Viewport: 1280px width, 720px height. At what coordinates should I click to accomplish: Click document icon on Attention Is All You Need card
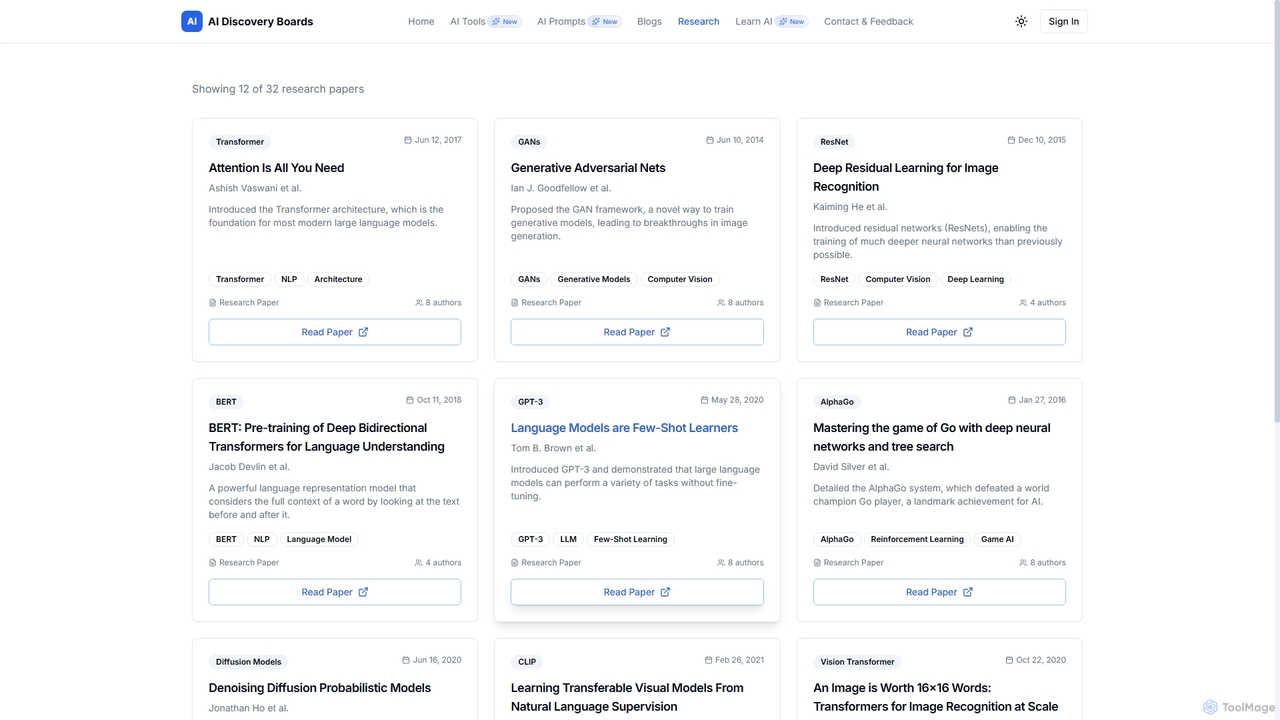click(213, 302)
